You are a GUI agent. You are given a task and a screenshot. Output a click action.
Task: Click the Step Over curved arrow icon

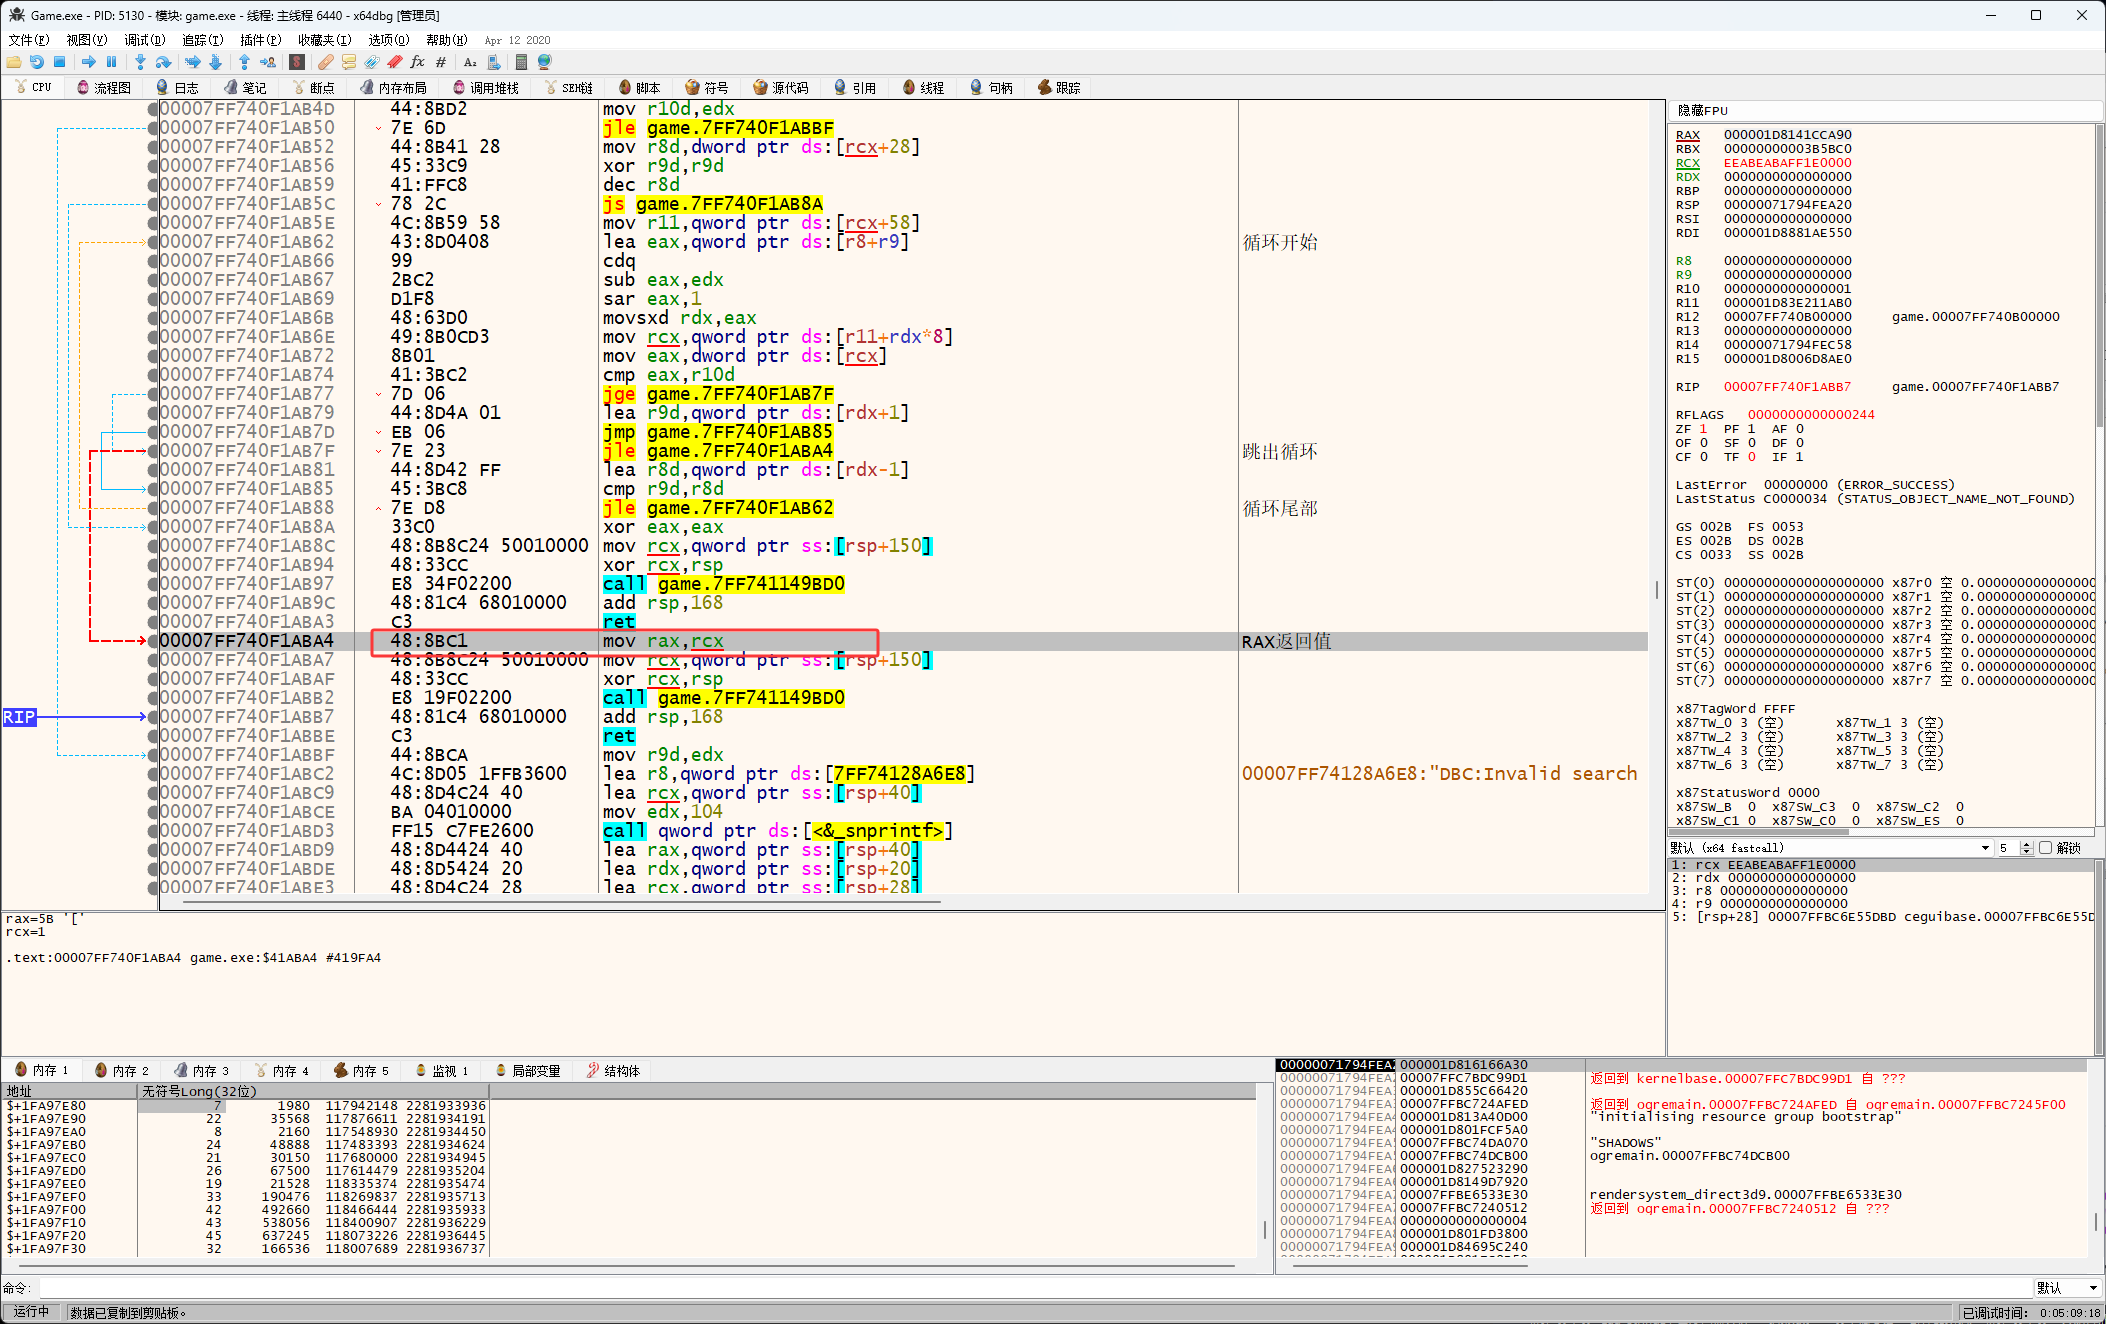[x=163, y=62]
